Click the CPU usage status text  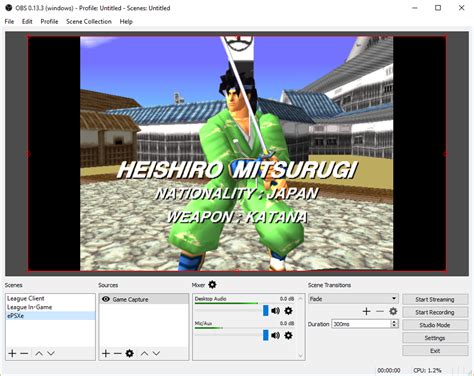pos(427,370)
